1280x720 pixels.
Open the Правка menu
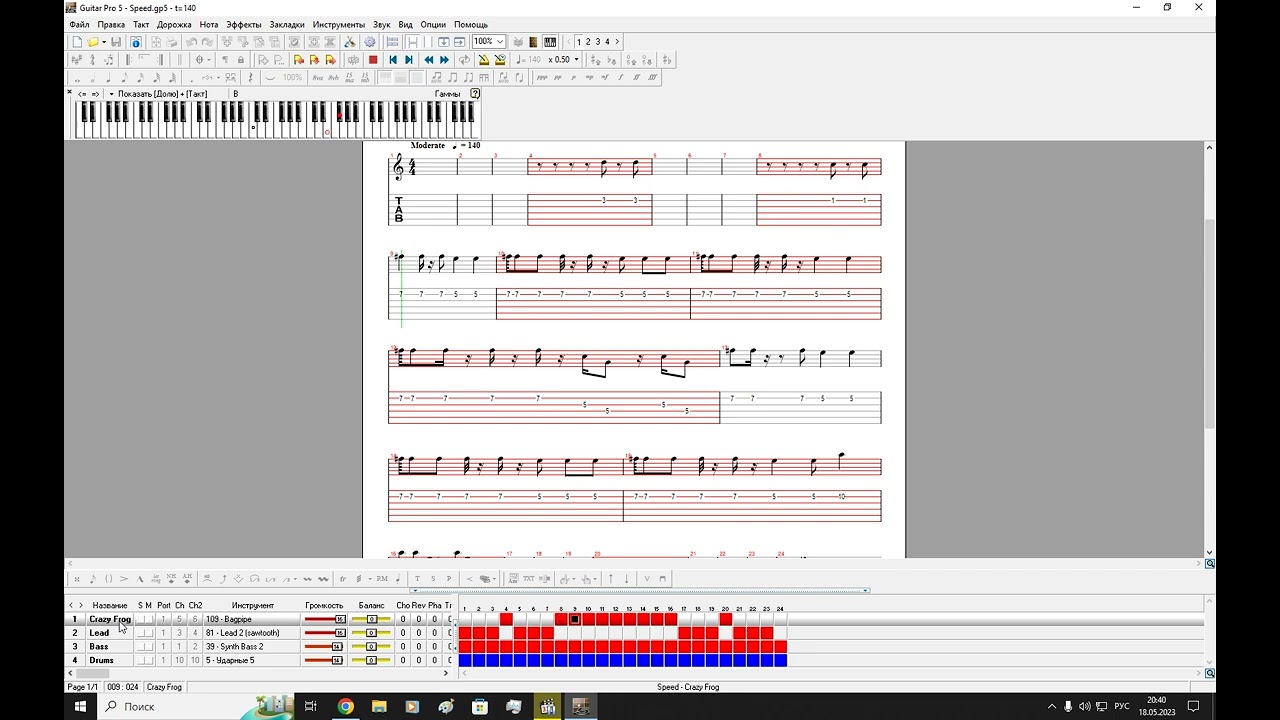[111, 24]
